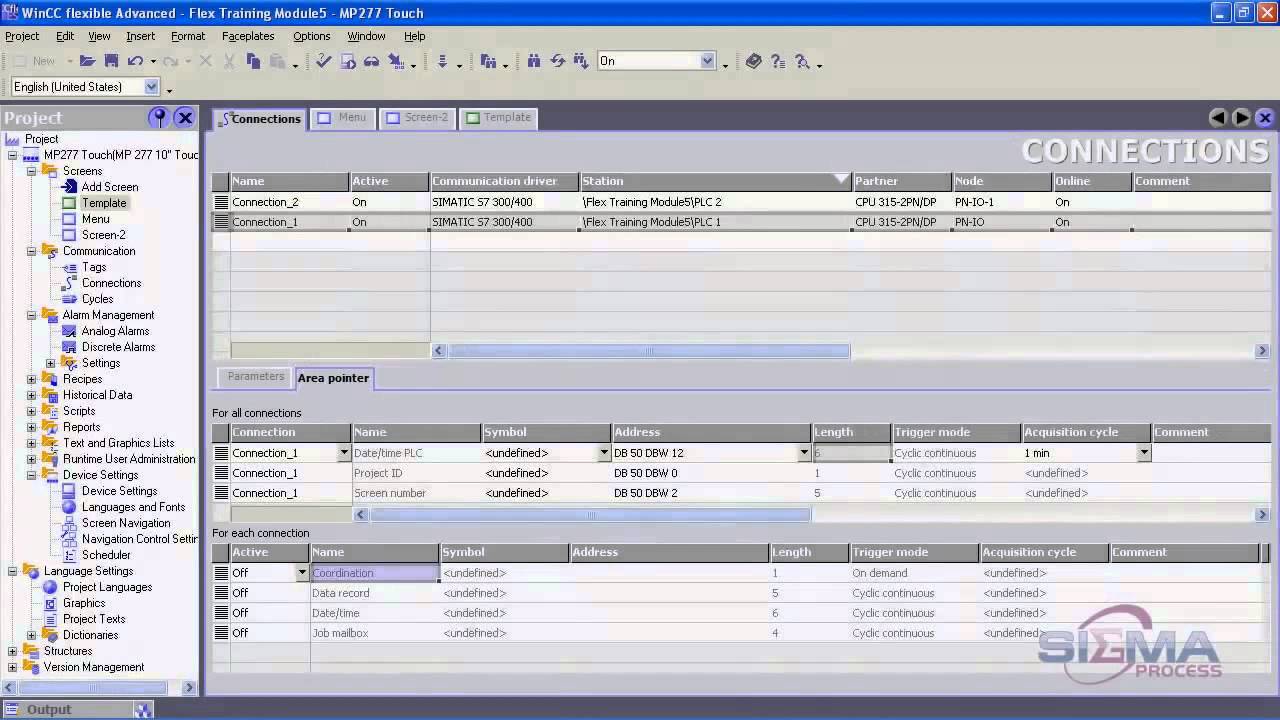Expand the Version Management tree node
The width and height of the screenshot is (1280, 720).
[12, 667]
